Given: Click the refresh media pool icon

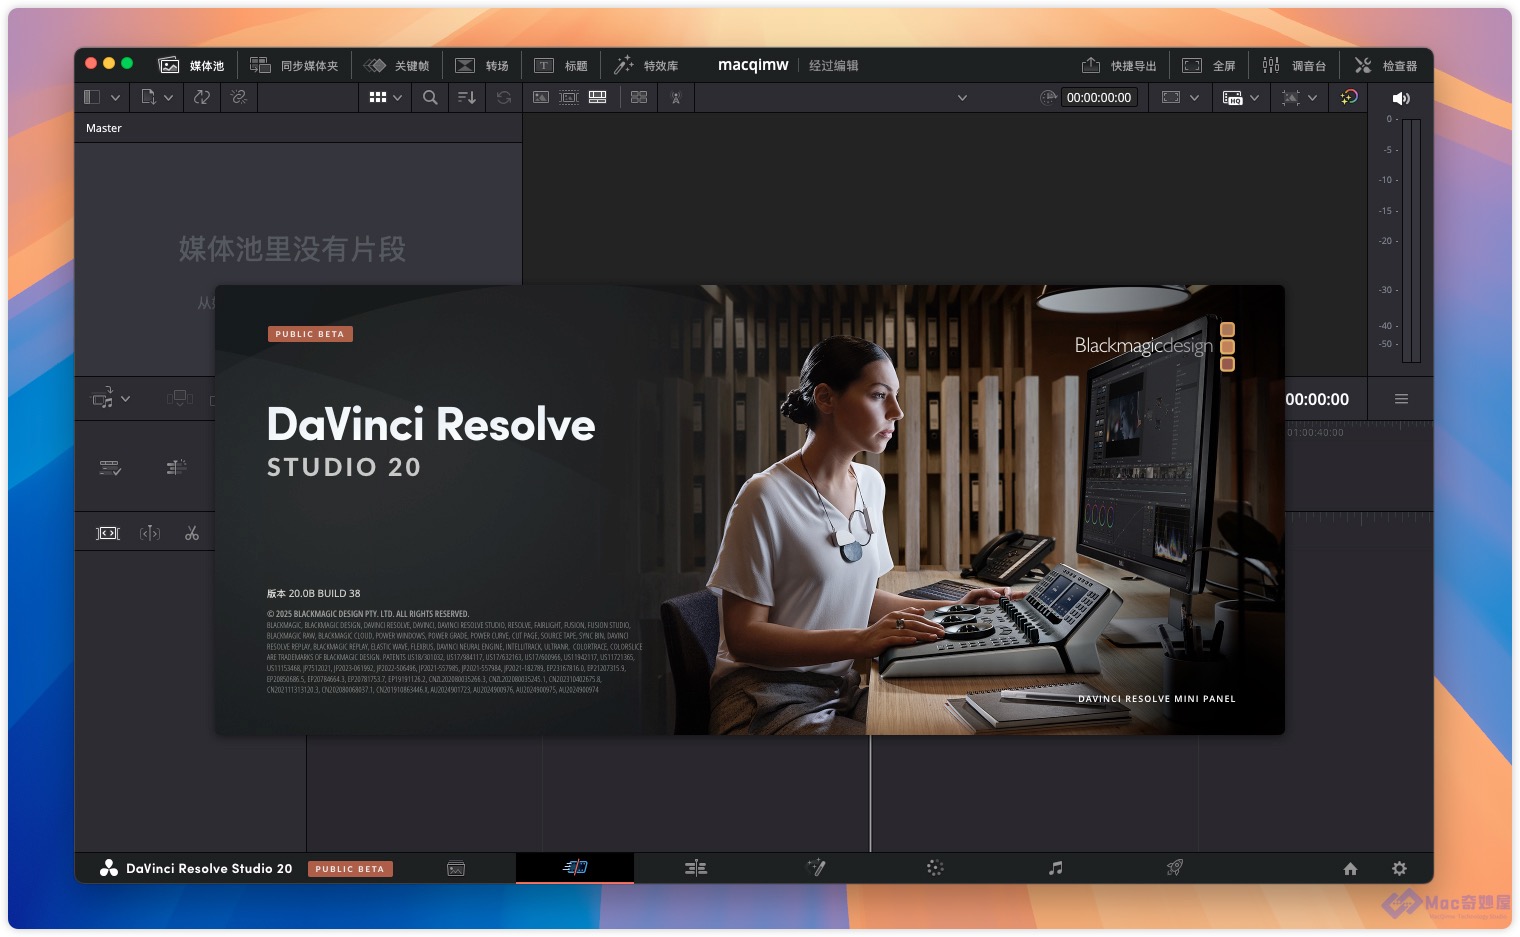Looking at the screenshot, I should [504, 97].
